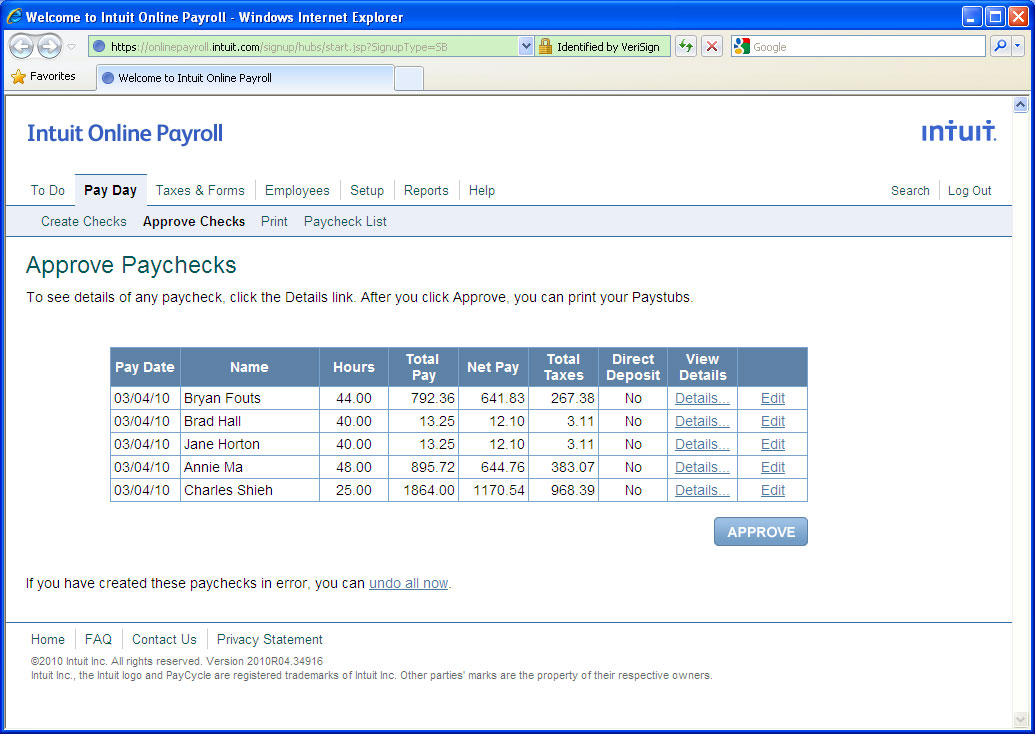Go to Approve Checks subtab
The image size is (1035, 734).
pos(194,221)
